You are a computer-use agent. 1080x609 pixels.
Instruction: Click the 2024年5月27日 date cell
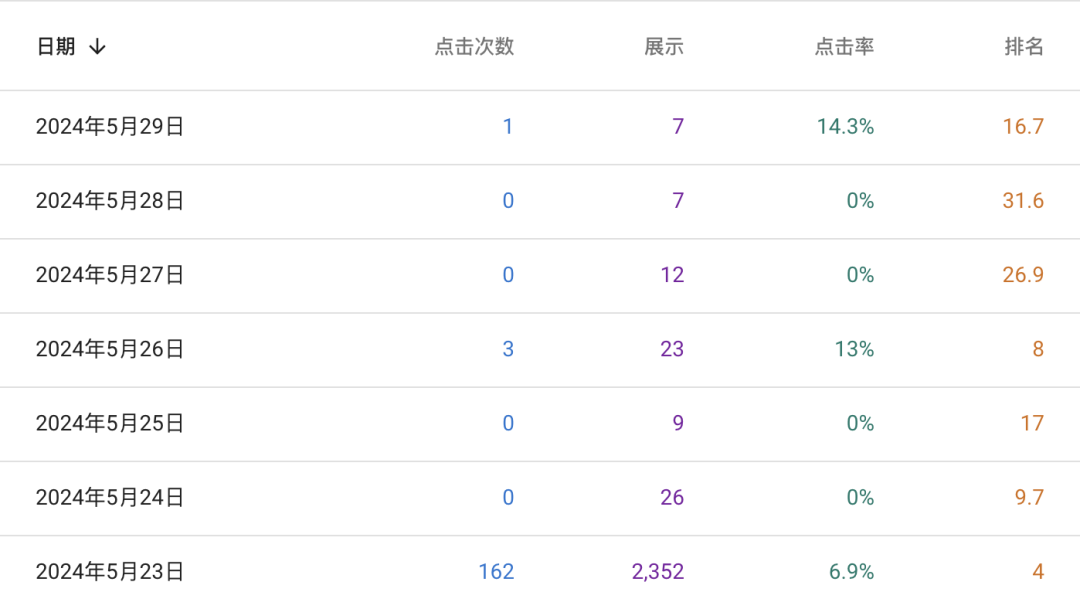pos(110,275)
